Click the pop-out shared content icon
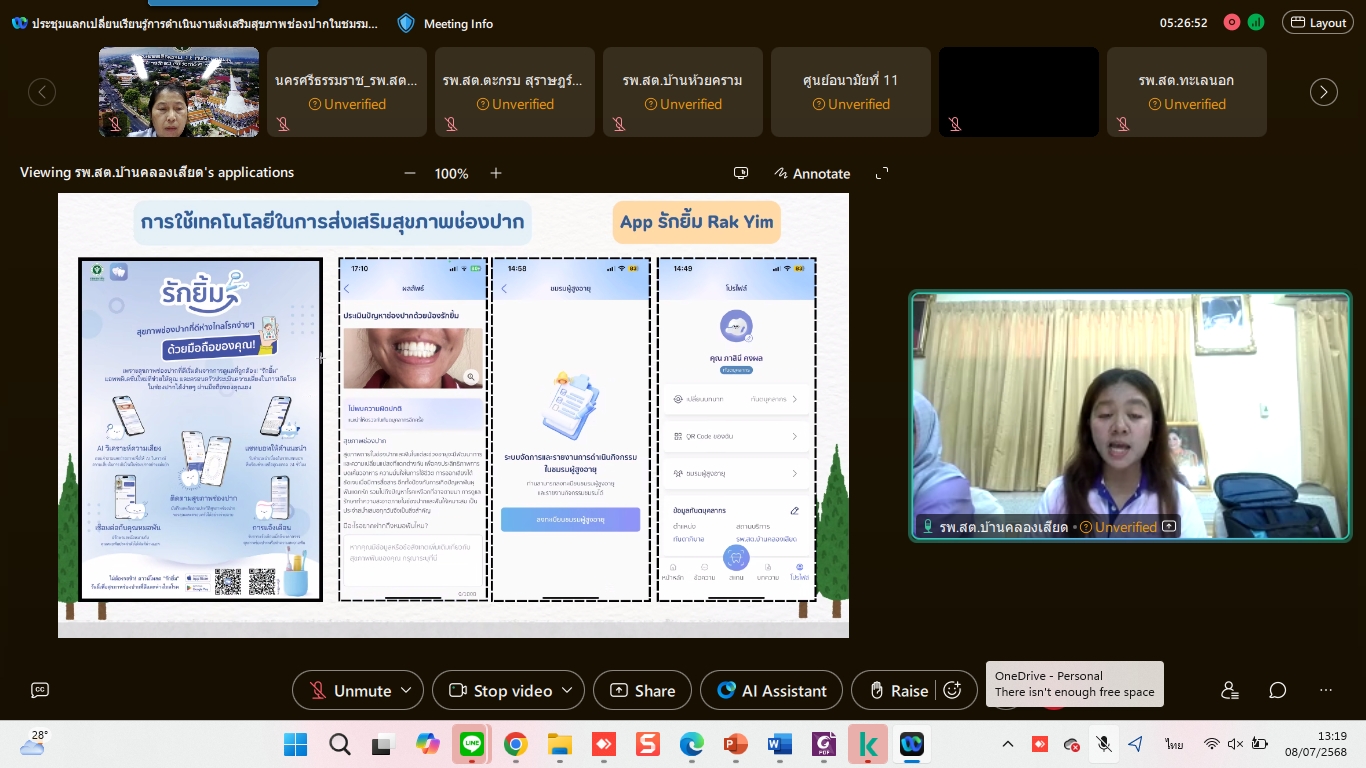The width and height of the screenshot is (1366, 768). coord(741,173)
